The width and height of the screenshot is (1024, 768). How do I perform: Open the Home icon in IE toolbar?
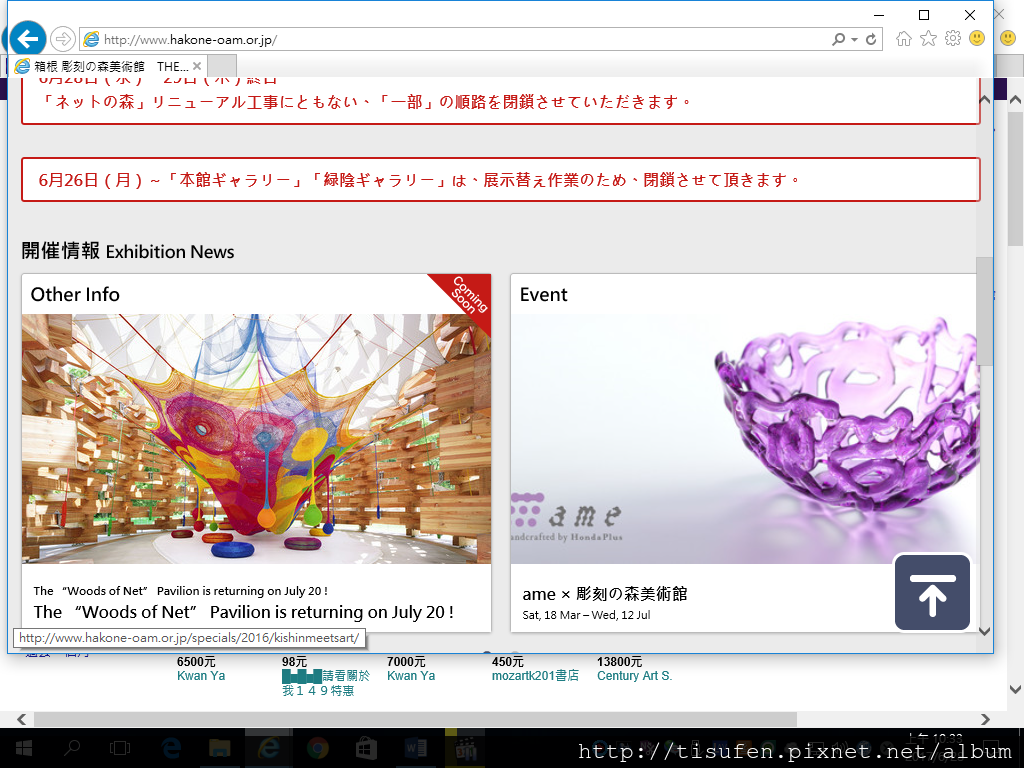904,39
